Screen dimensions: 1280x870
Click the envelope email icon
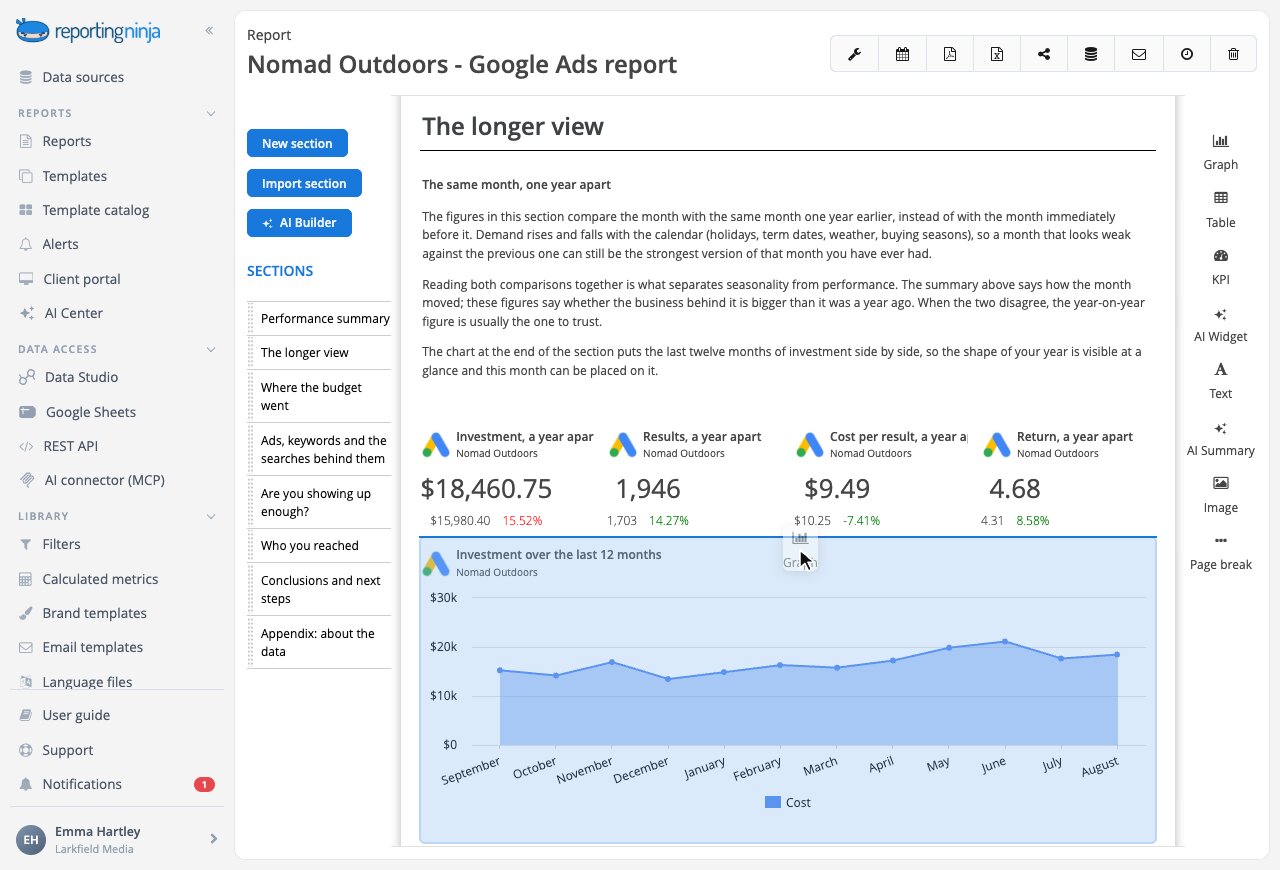tap(1139, 54)
